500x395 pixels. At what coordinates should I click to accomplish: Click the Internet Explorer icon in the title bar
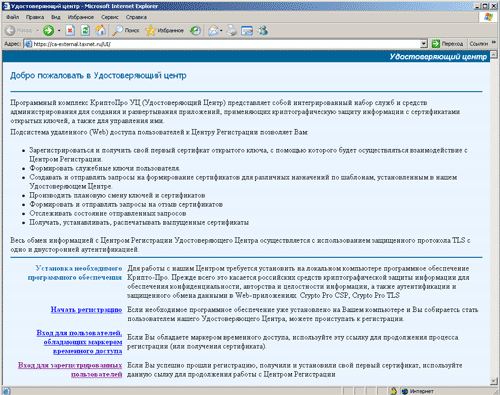point(6,6)
